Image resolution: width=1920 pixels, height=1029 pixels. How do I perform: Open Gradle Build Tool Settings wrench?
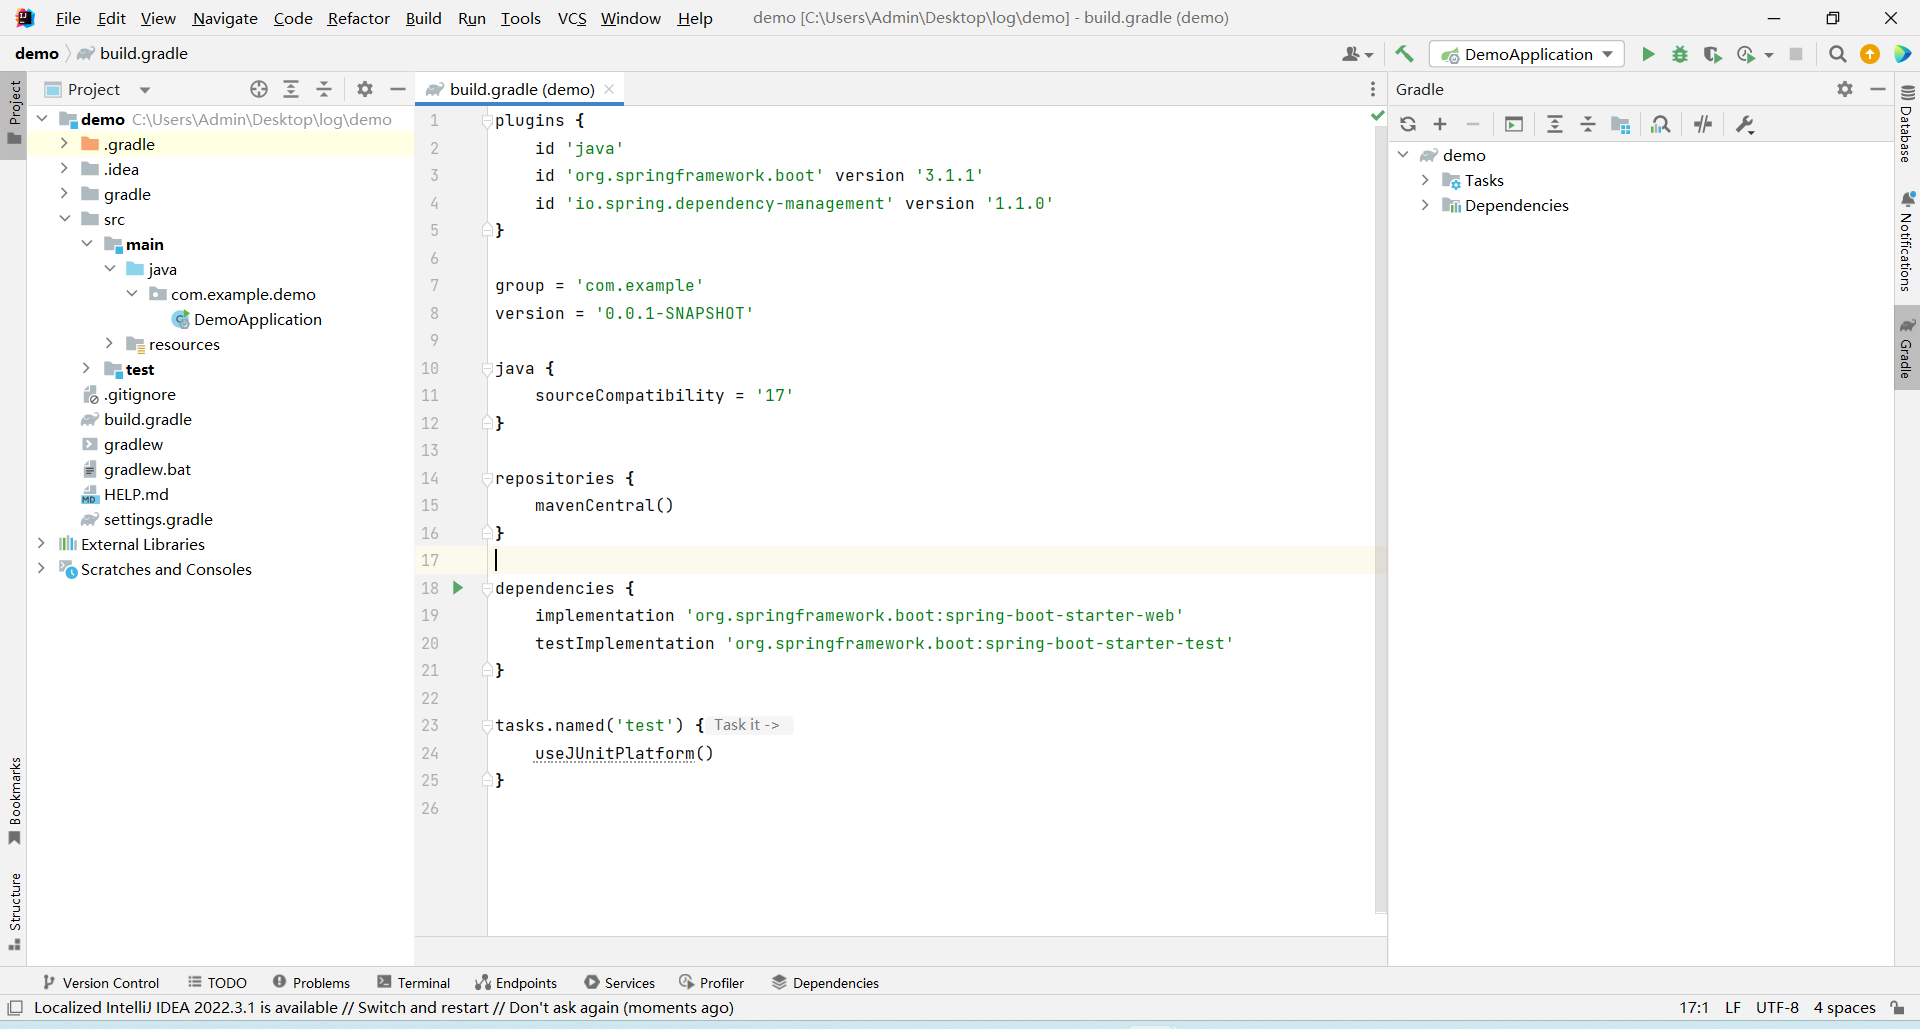click(1745, 124)
